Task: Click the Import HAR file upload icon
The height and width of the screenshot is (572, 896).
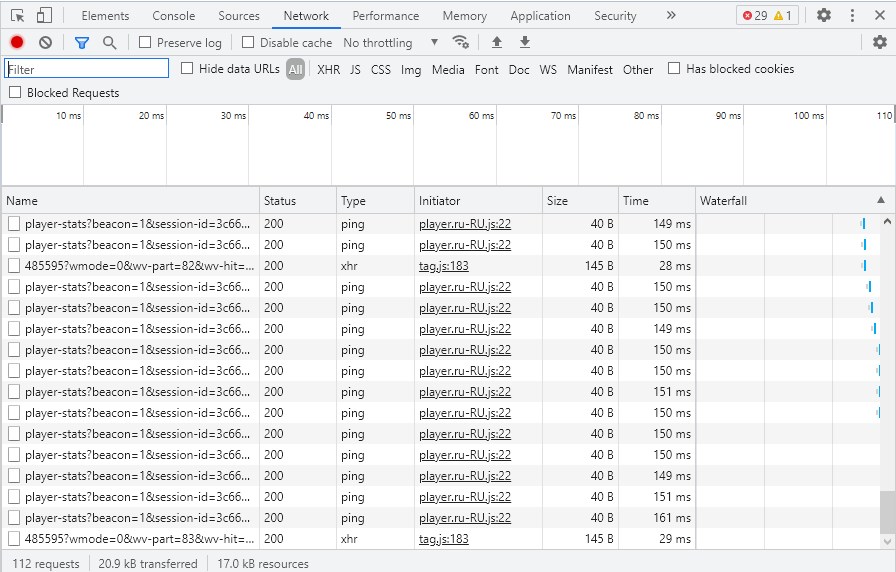Action: point(497,42)
